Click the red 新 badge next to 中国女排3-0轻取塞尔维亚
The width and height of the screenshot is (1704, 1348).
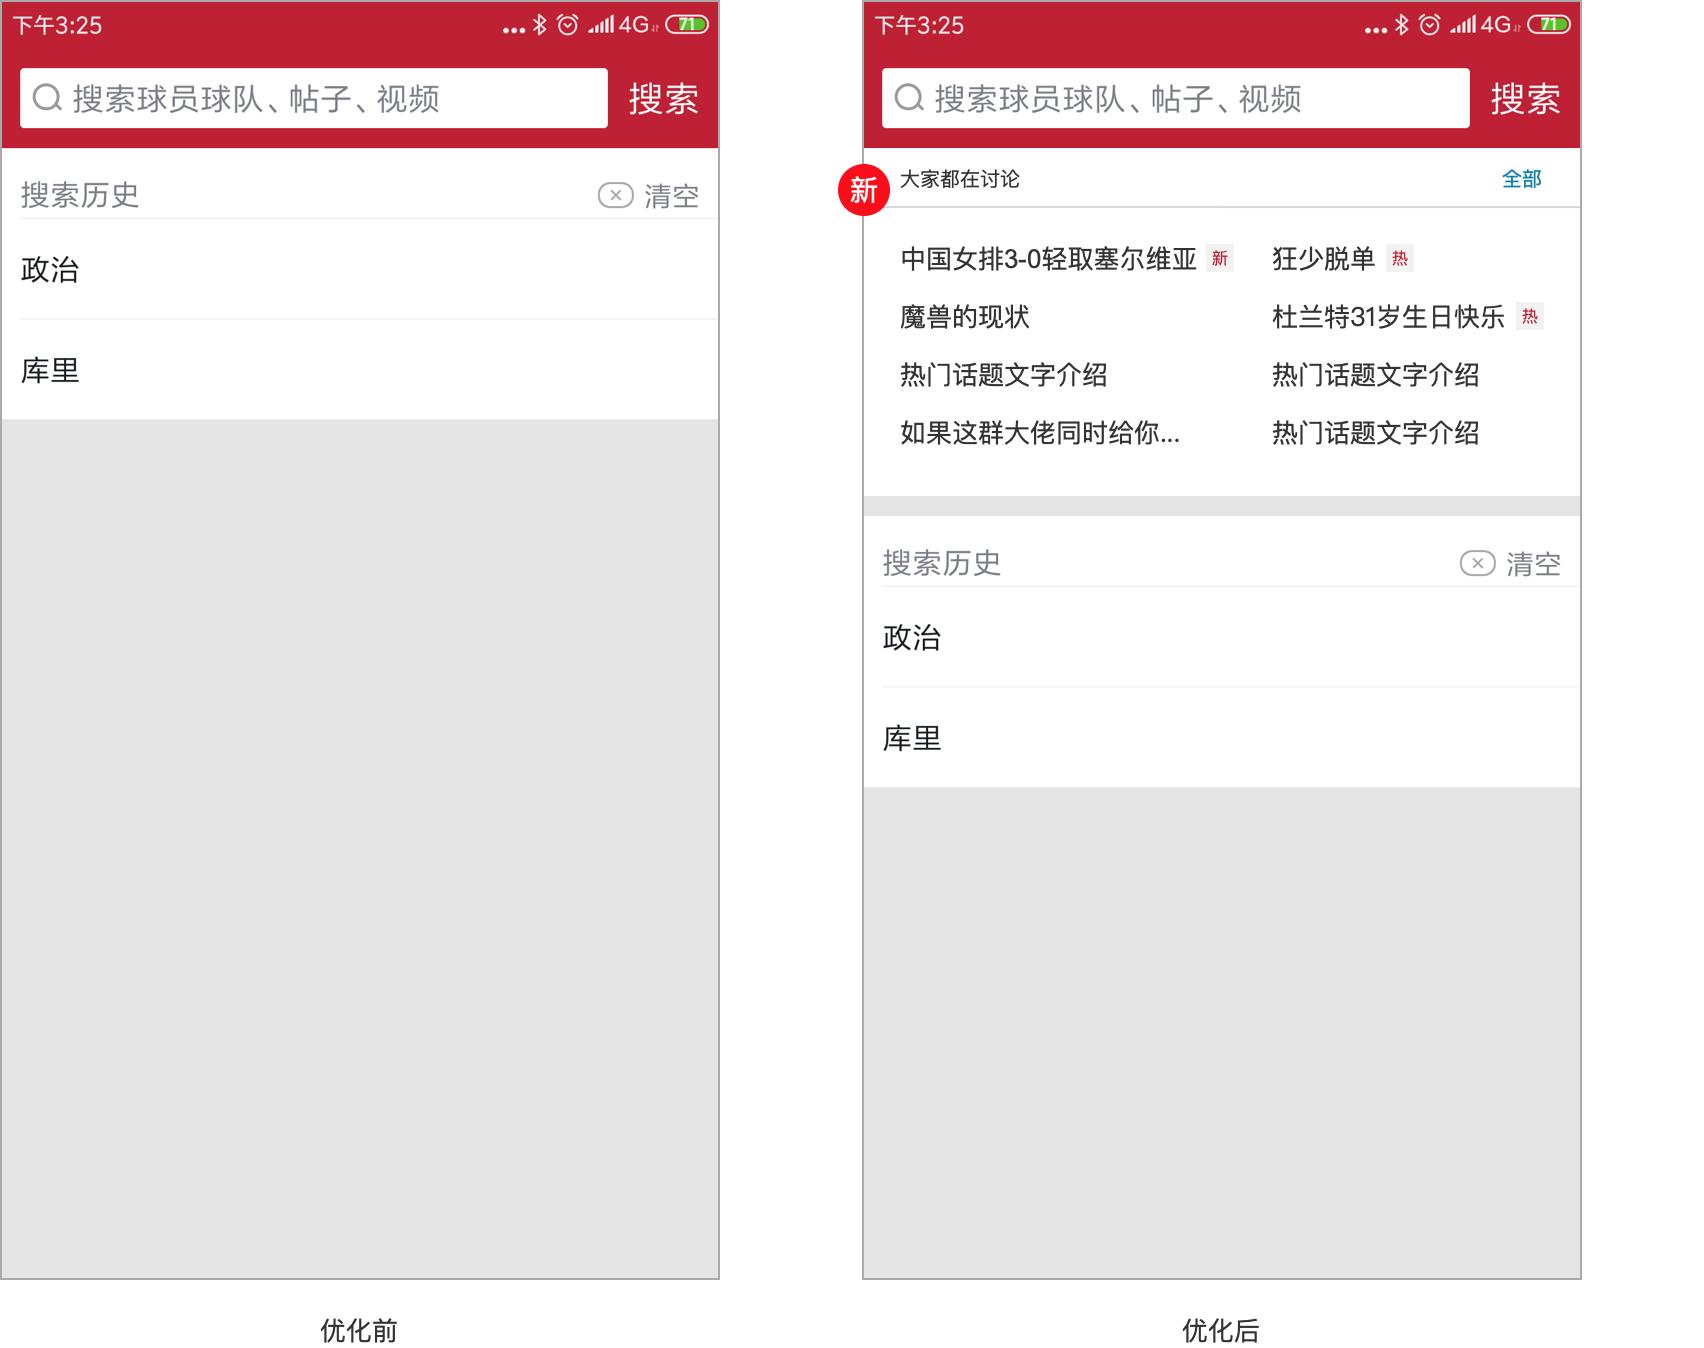click(x=1219, y=259)
